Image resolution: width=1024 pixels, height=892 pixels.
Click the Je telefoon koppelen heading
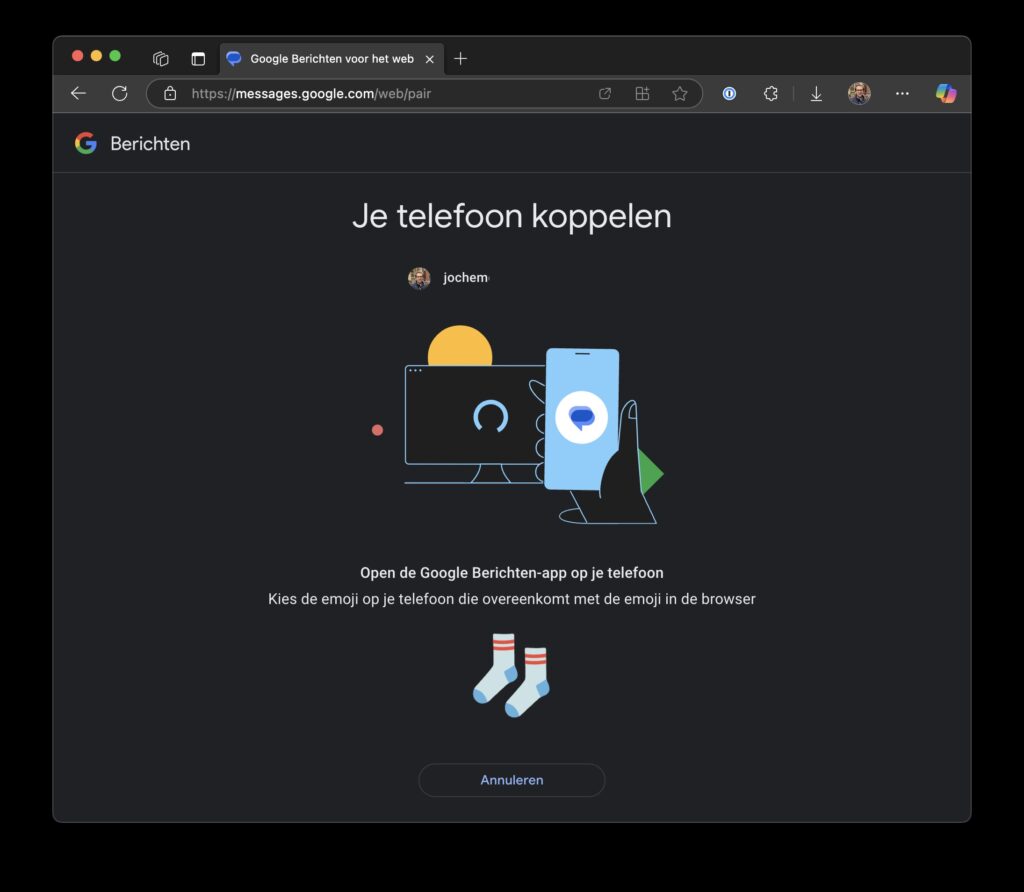coord(512,216)
